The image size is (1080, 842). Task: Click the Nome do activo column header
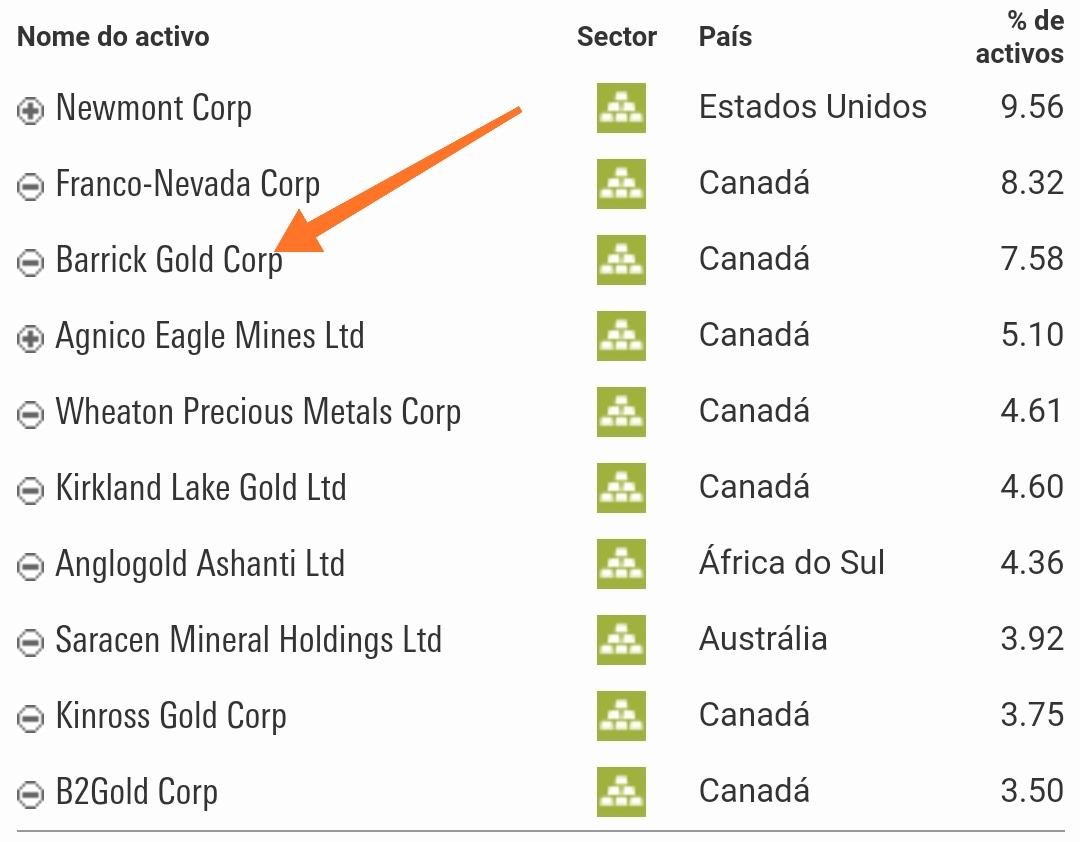[x=113, y=37]
